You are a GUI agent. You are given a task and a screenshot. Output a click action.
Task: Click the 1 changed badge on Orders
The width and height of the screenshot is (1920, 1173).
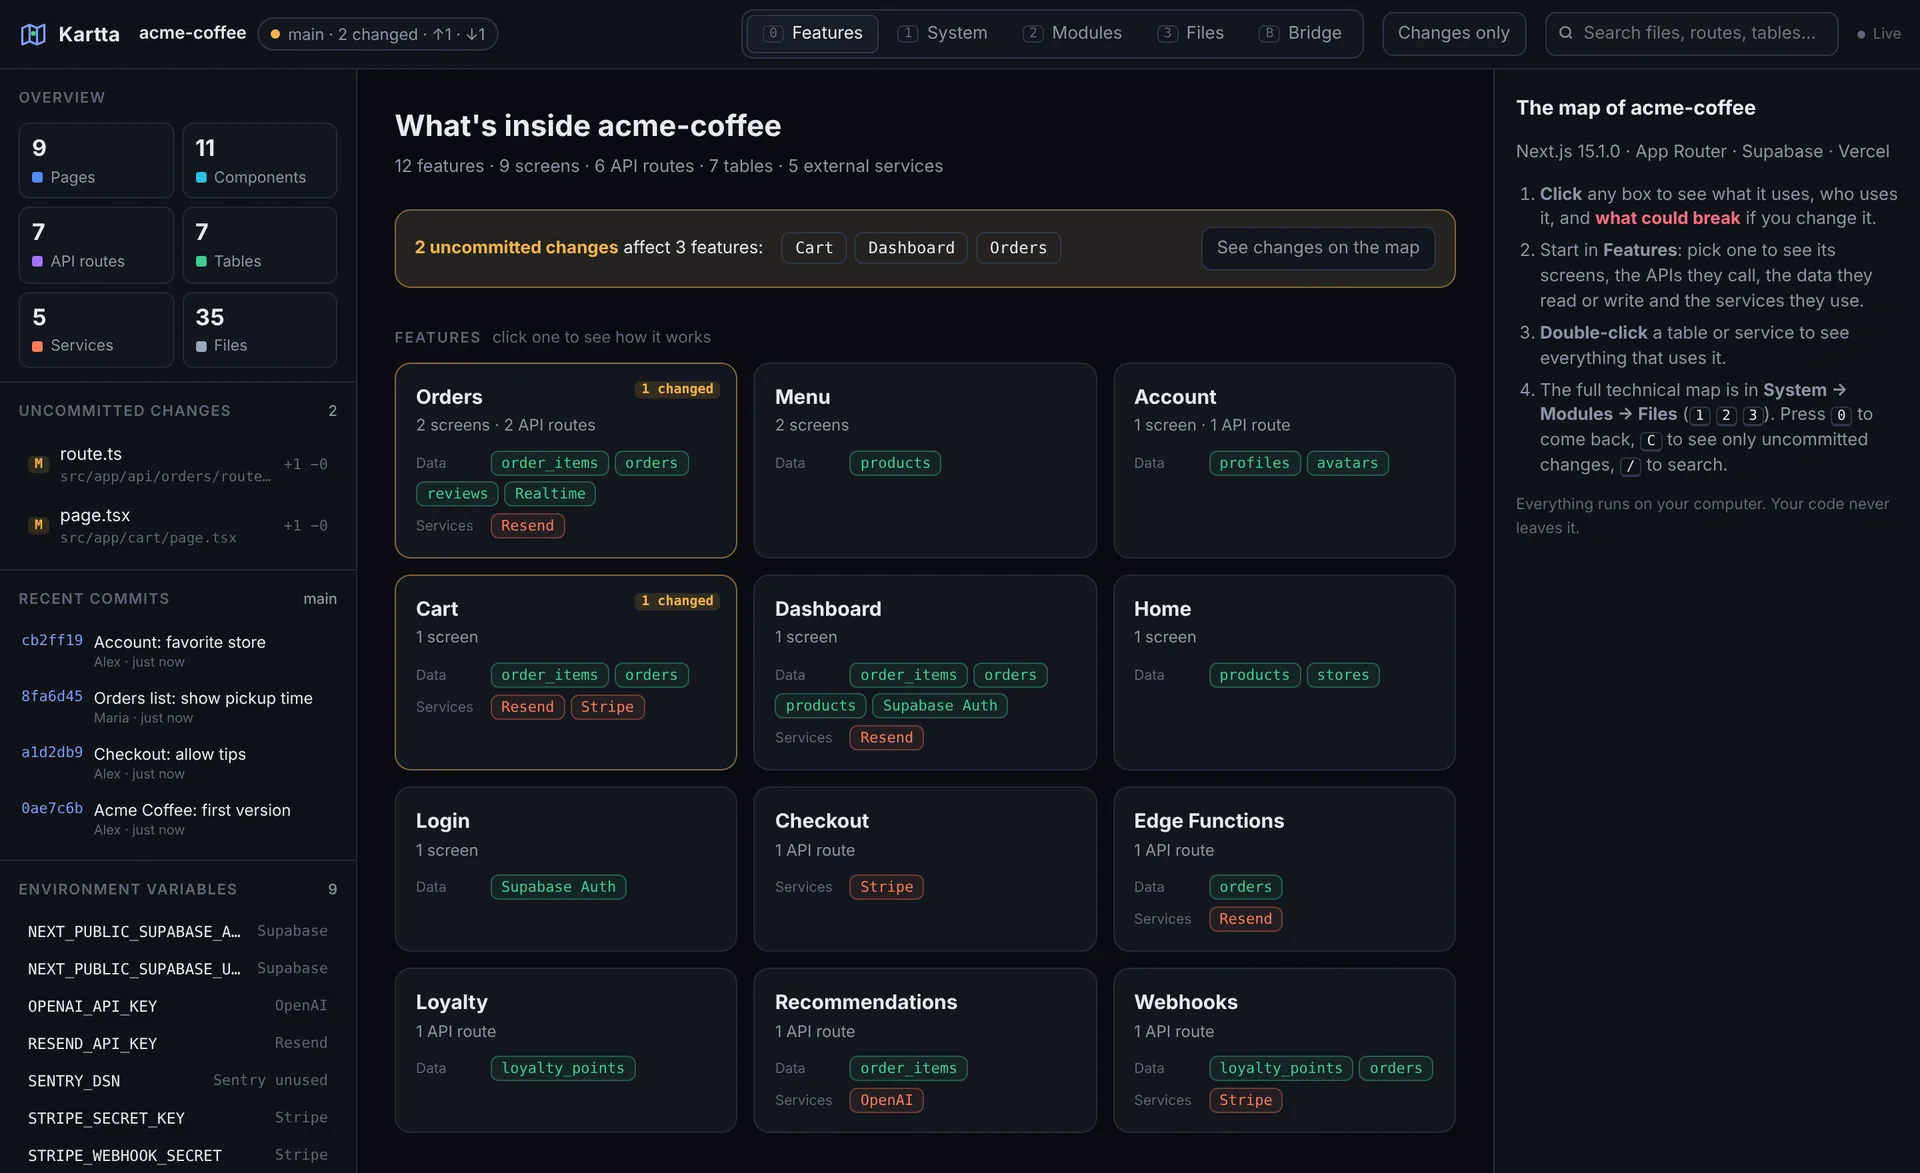point(677,389)
